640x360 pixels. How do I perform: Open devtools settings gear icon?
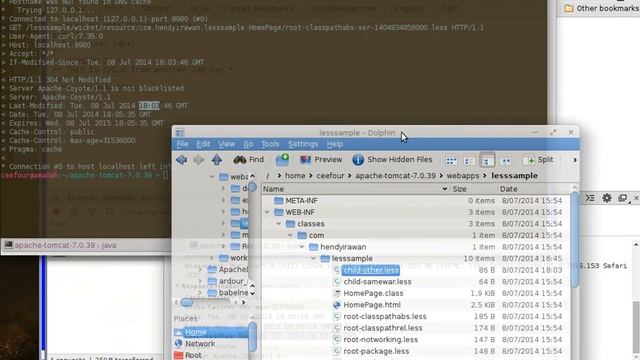pyautogui.click(x=607, y=198)
